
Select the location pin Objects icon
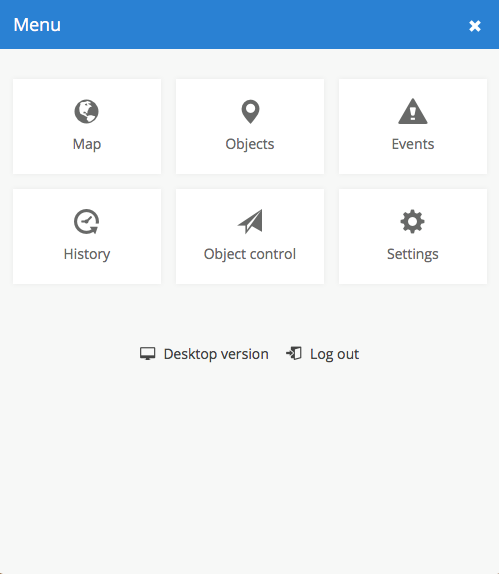[250, 112]
